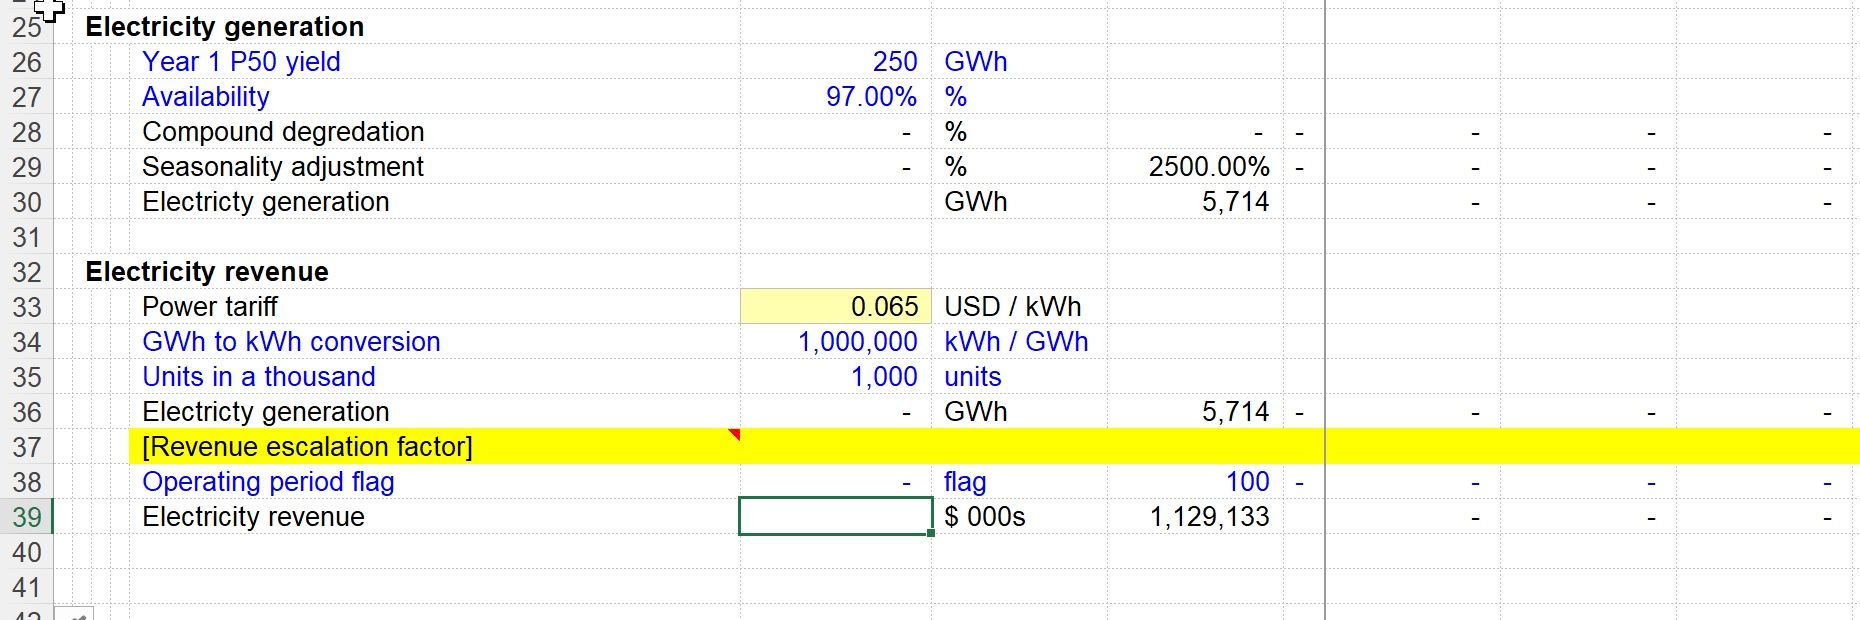Viewport: 1860px width, 620px height.
Task: Select the 250 yield value cell
Action: (x=894, y=62)
